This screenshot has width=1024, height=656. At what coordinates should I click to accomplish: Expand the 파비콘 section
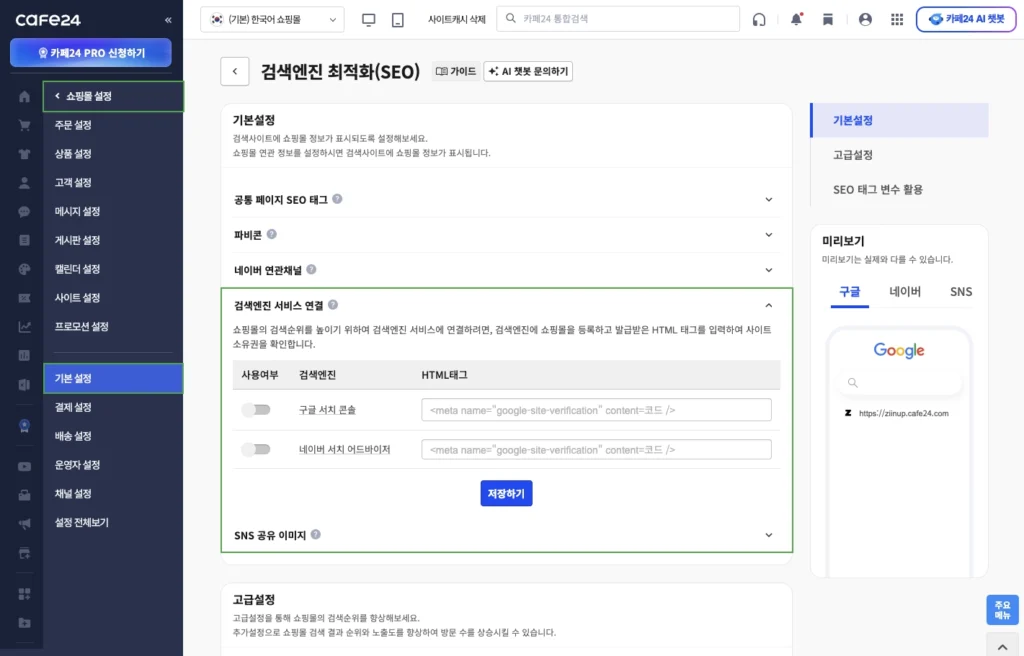[506, 235]
